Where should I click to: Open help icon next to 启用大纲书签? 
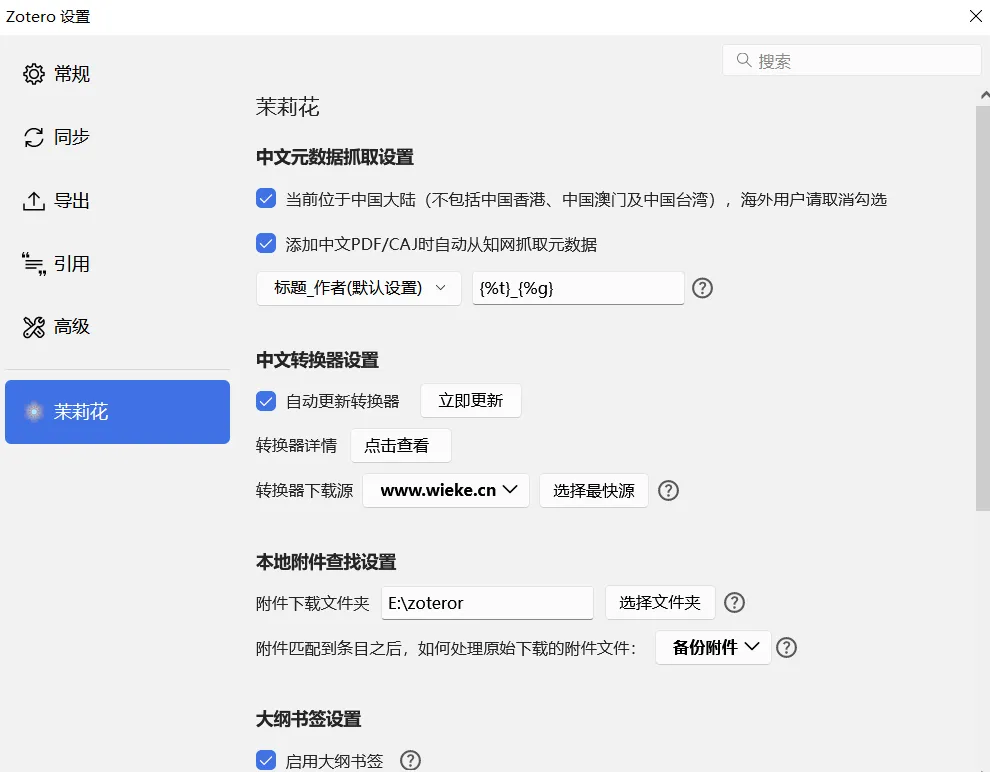point(410,761)
